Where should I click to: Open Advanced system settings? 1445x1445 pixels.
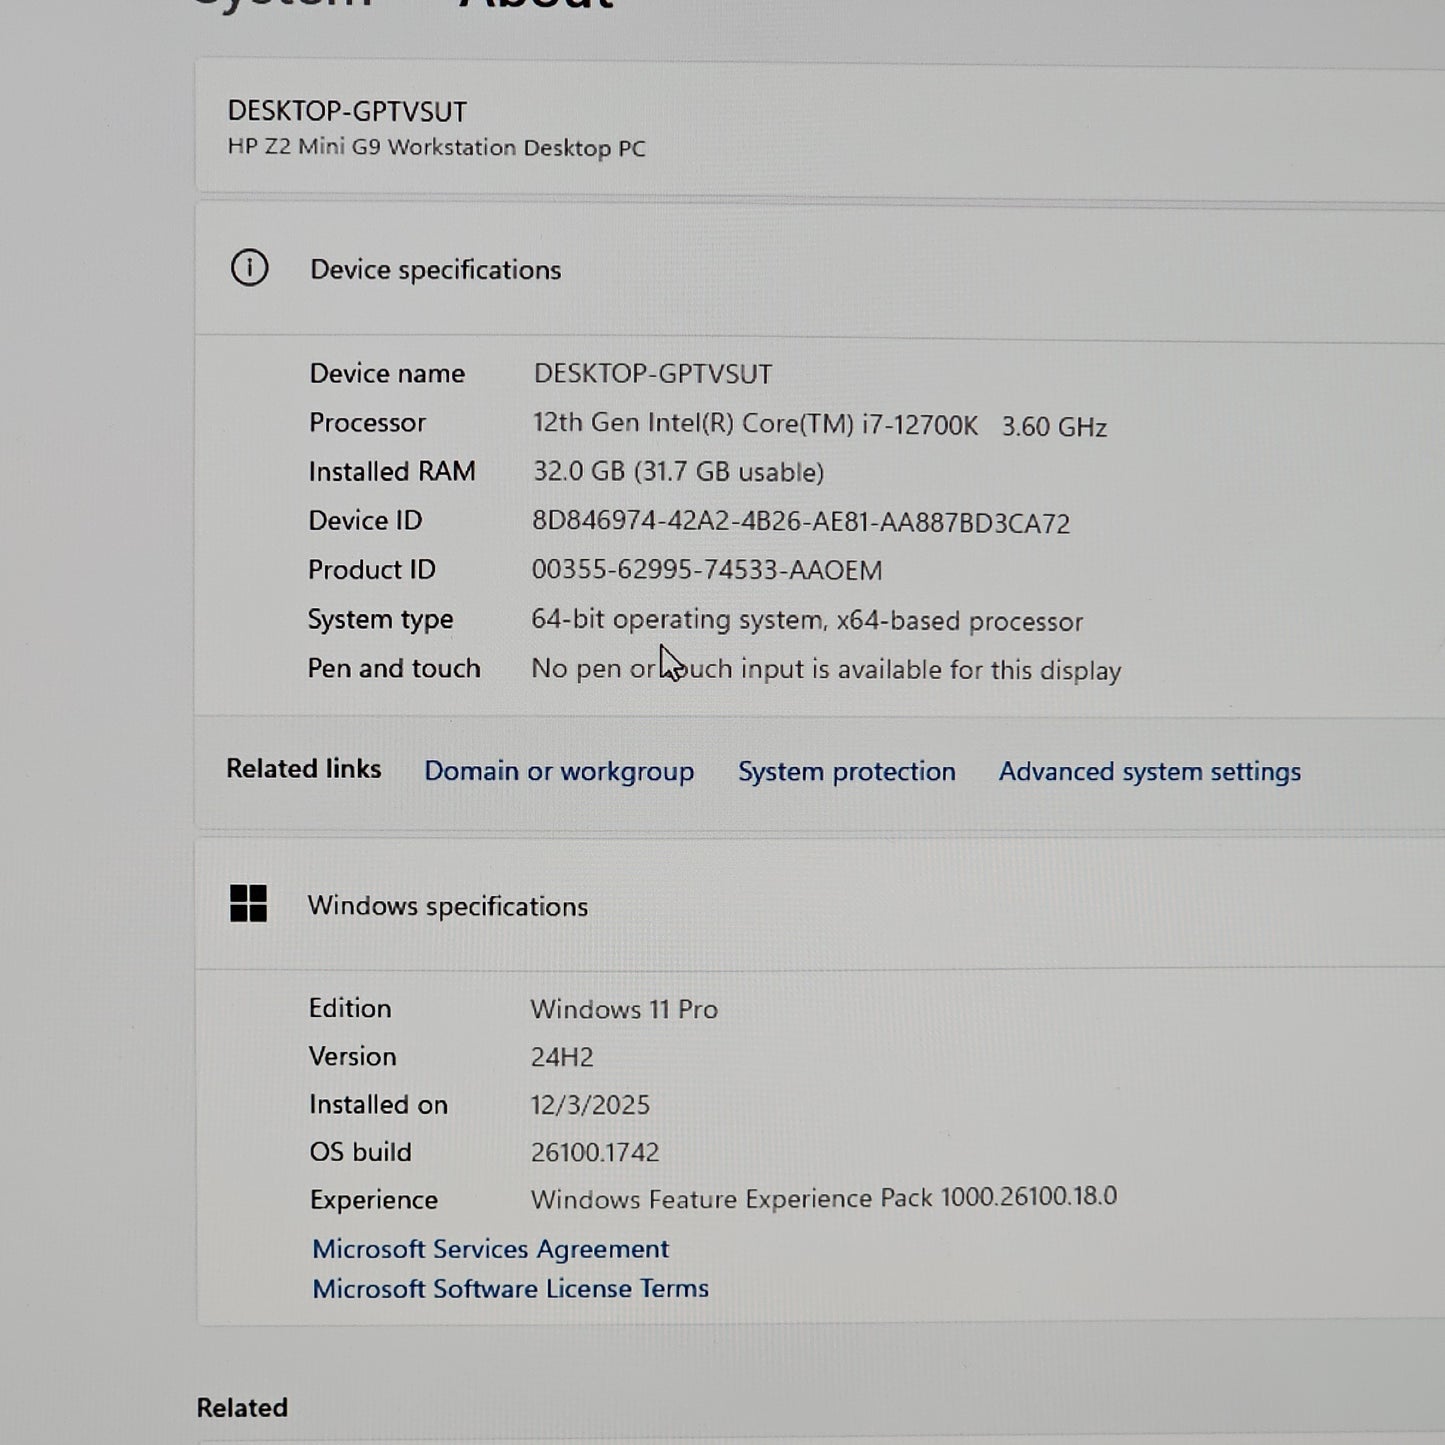click(x=1150, y=771)
